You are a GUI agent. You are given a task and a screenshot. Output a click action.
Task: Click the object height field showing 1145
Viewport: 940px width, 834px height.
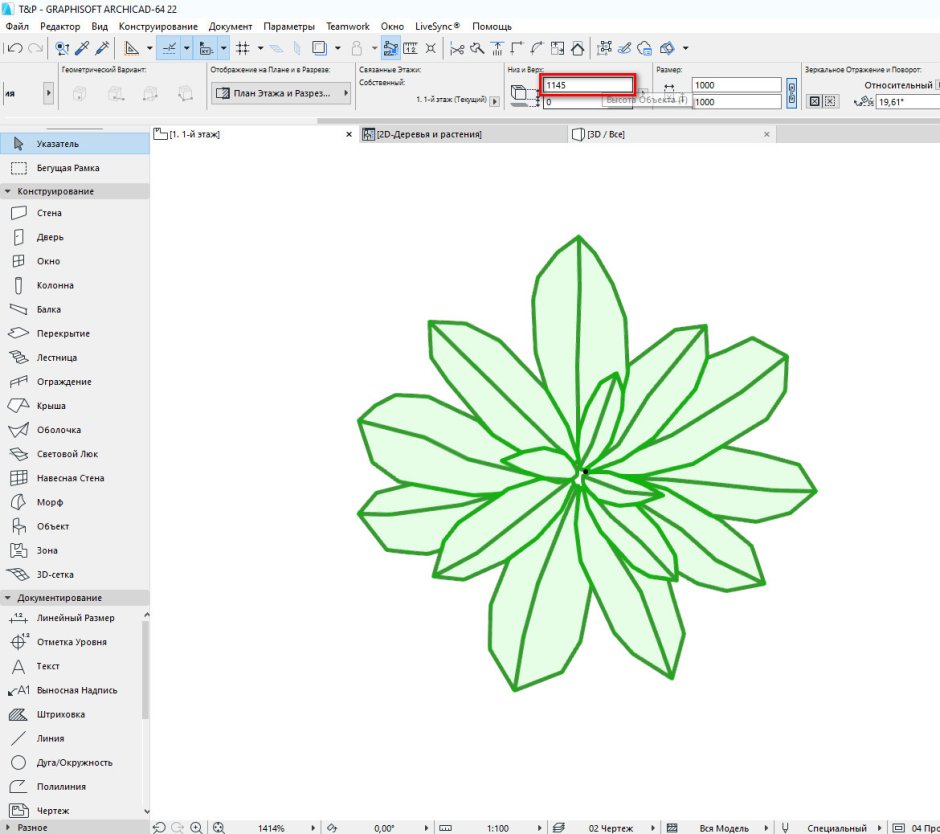(x=586, y=85)
